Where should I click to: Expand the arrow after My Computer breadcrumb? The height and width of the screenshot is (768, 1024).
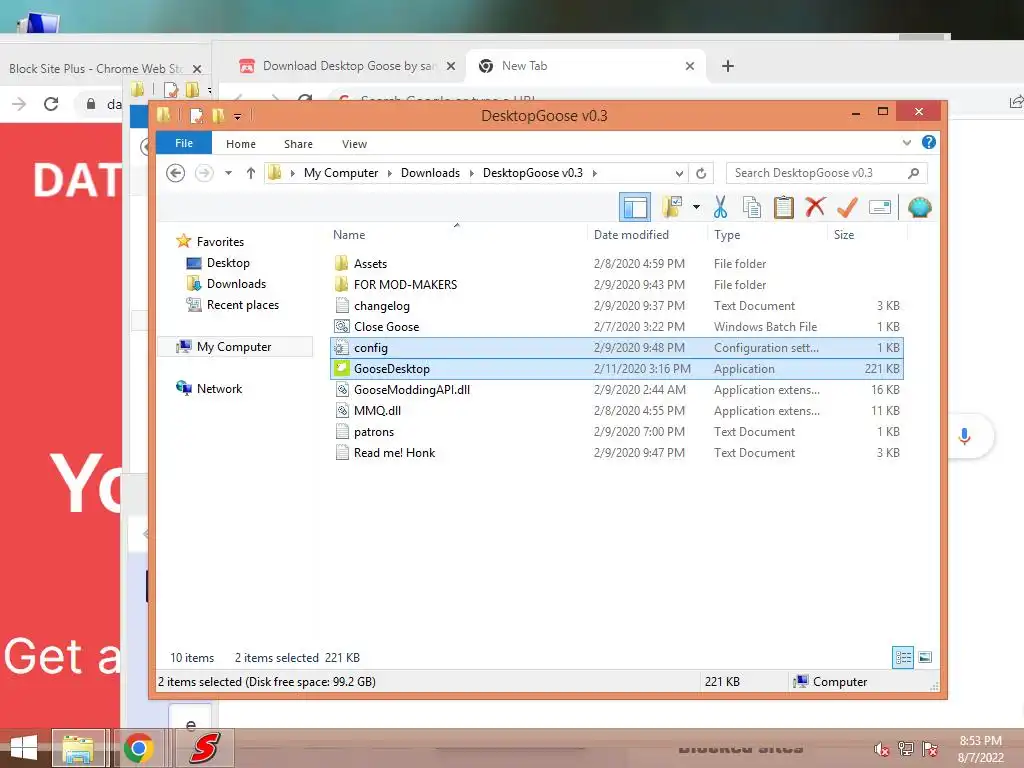tap(390, 173)
